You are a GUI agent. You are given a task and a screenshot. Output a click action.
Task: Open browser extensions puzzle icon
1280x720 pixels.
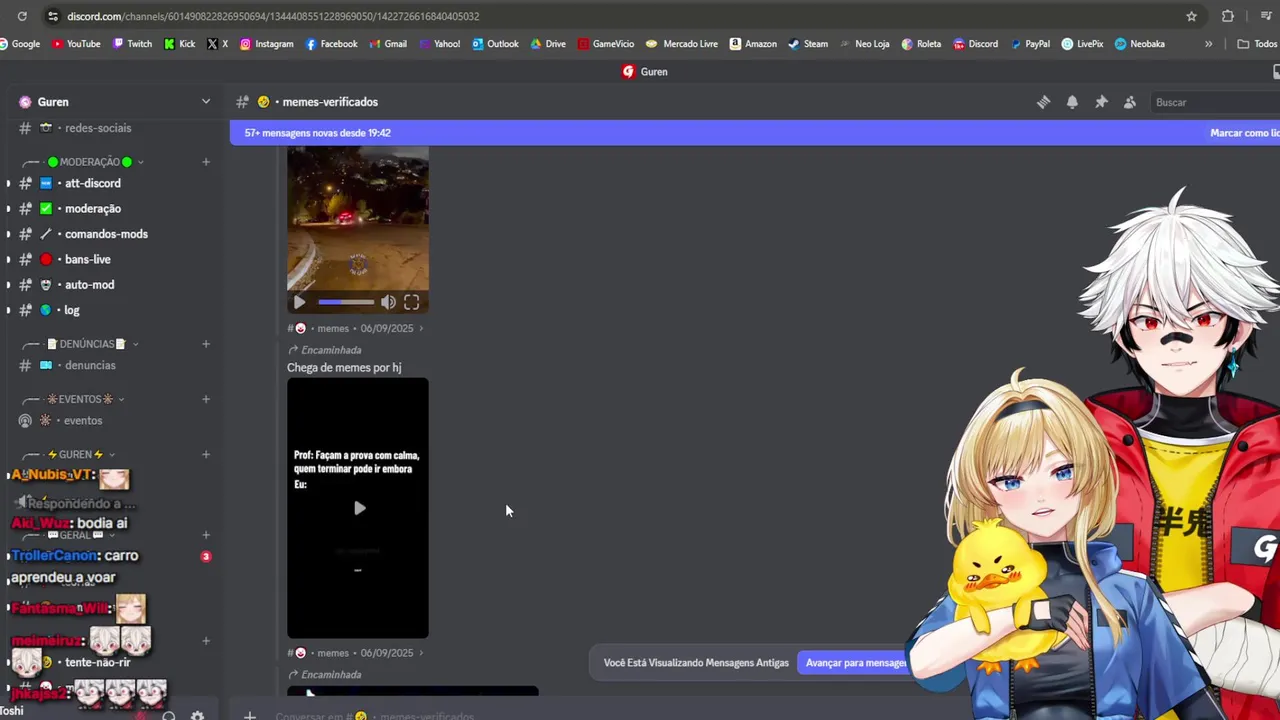(x=1228, y=16)
